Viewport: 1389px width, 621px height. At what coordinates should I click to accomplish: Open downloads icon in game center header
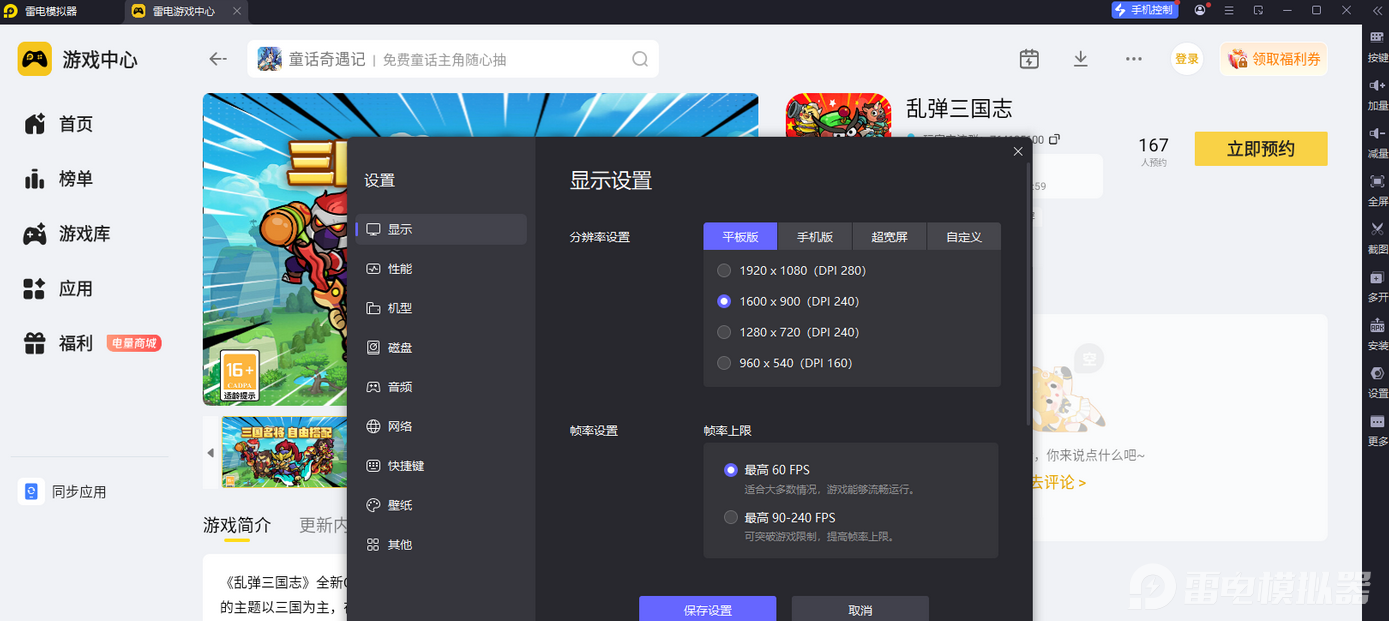[1080, 59]
